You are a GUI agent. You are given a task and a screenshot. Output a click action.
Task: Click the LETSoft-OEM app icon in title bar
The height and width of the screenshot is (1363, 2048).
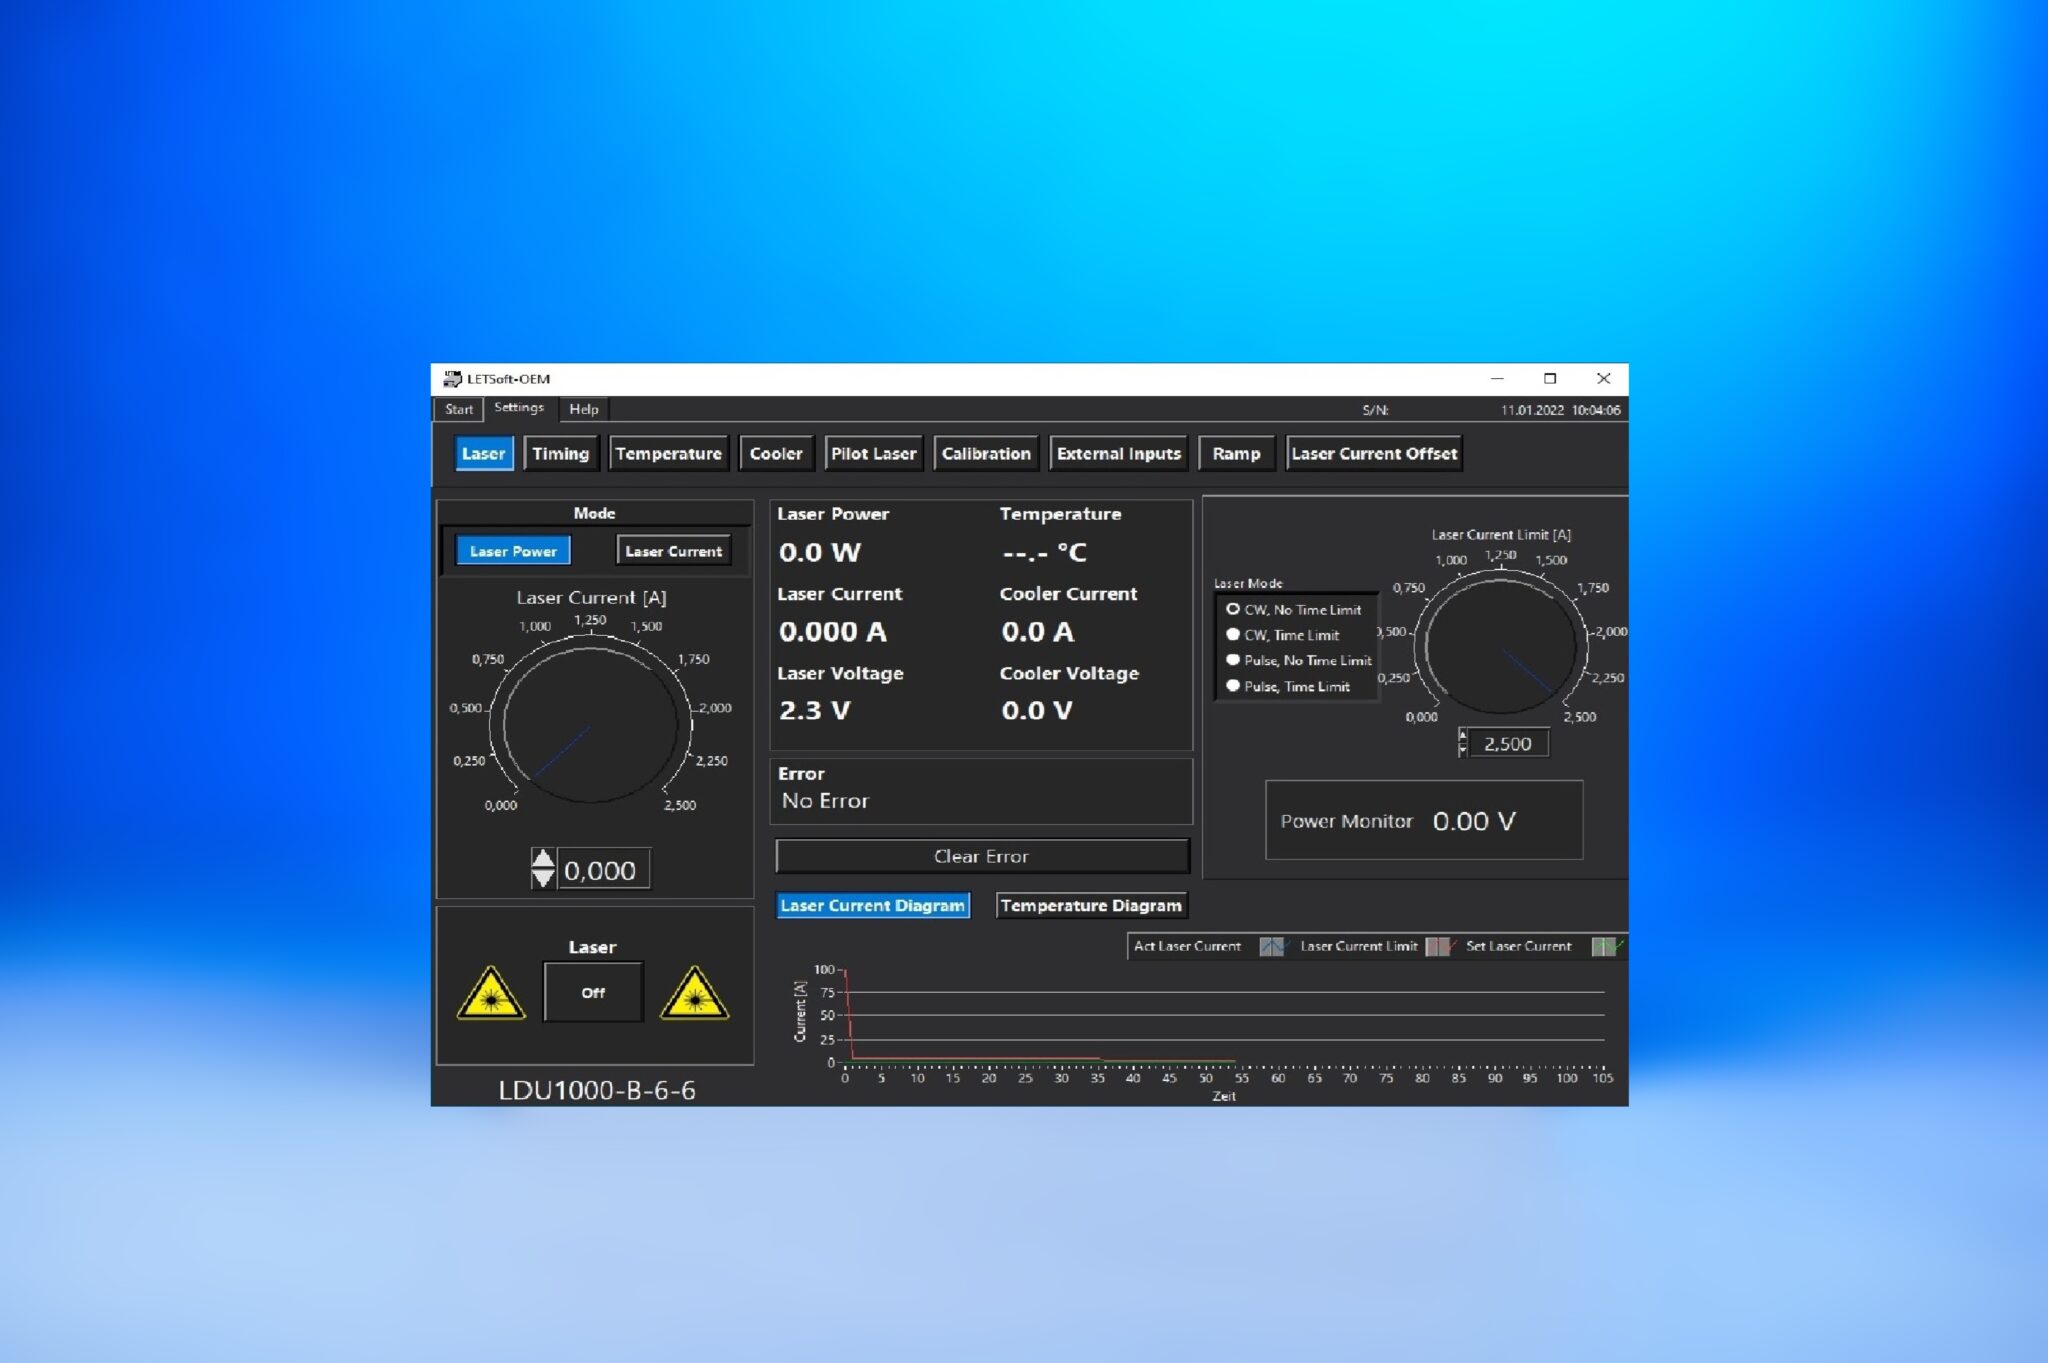click(x=452, y=379)
